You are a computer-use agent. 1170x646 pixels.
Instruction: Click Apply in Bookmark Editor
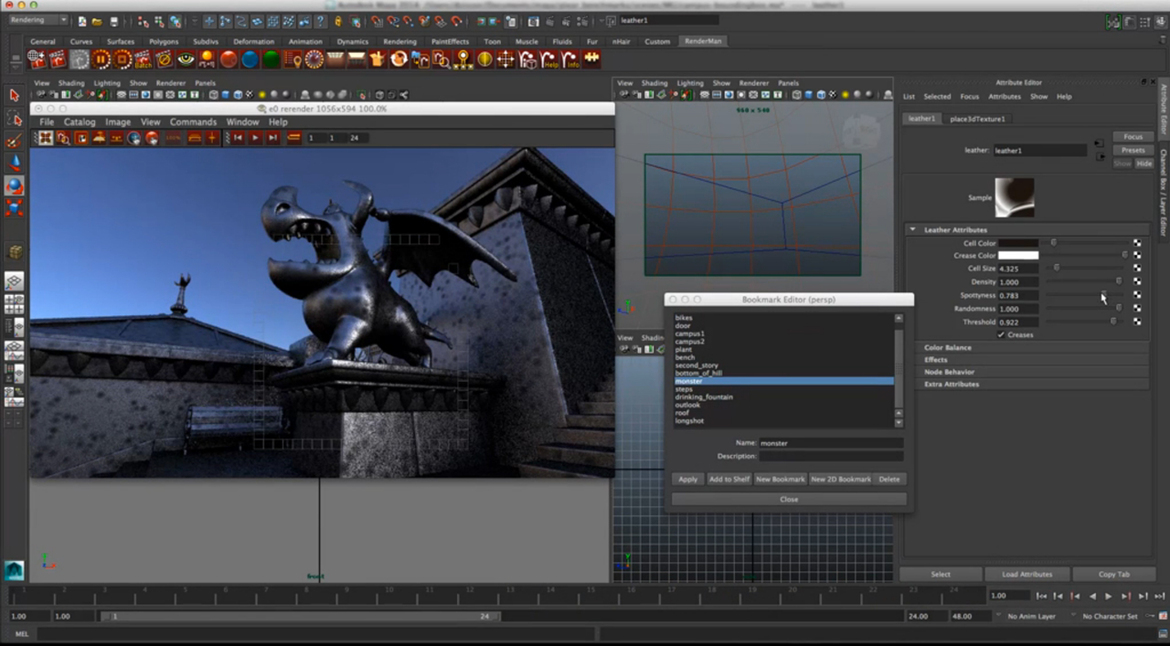pyautogui.click(x=688, y=479)
